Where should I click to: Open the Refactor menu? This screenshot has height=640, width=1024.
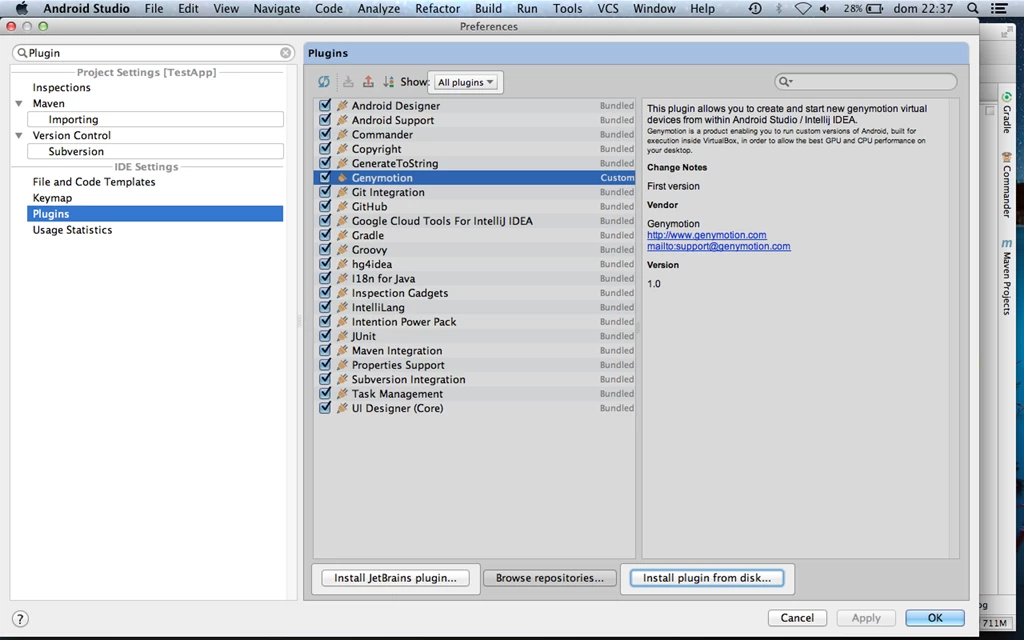click(x=438, y=8)
